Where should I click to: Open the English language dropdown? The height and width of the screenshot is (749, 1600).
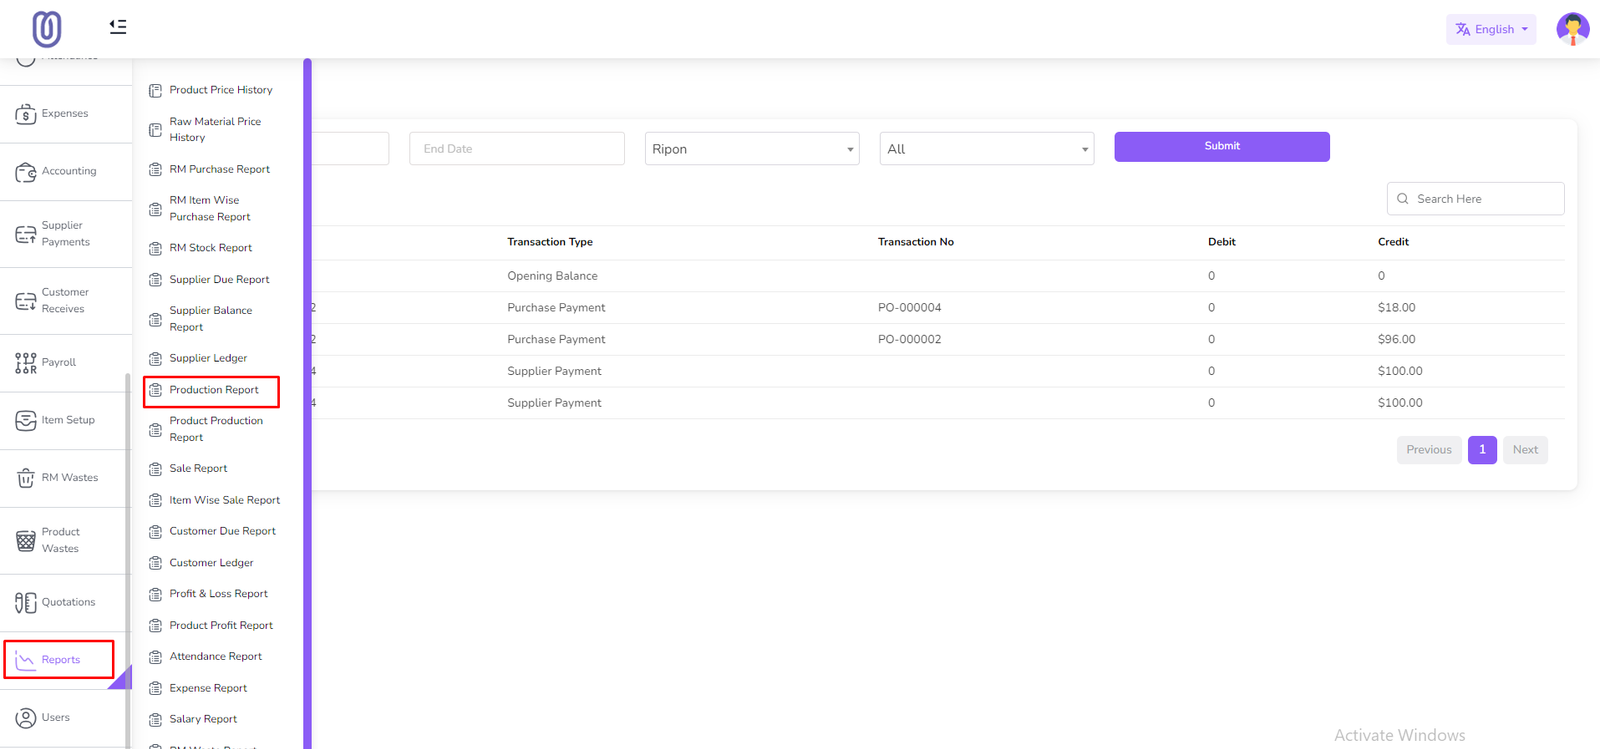1490,29
